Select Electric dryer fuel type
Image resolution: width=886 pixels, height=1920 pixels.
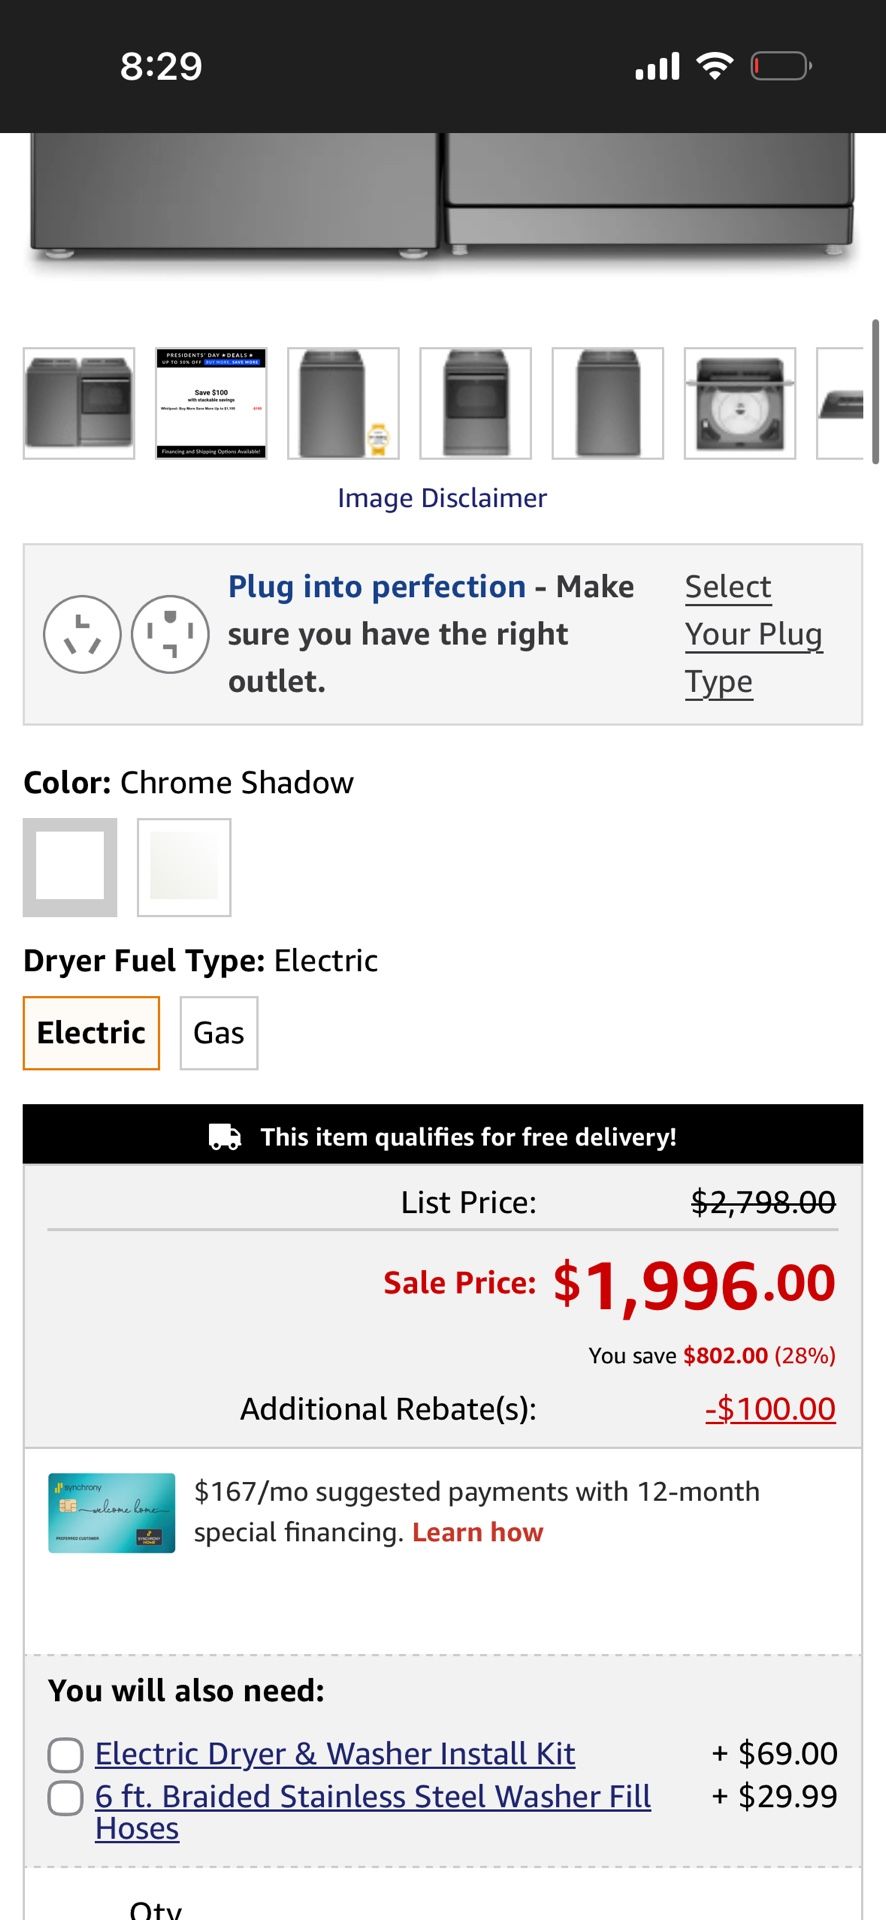click(x=91, y=1033)
